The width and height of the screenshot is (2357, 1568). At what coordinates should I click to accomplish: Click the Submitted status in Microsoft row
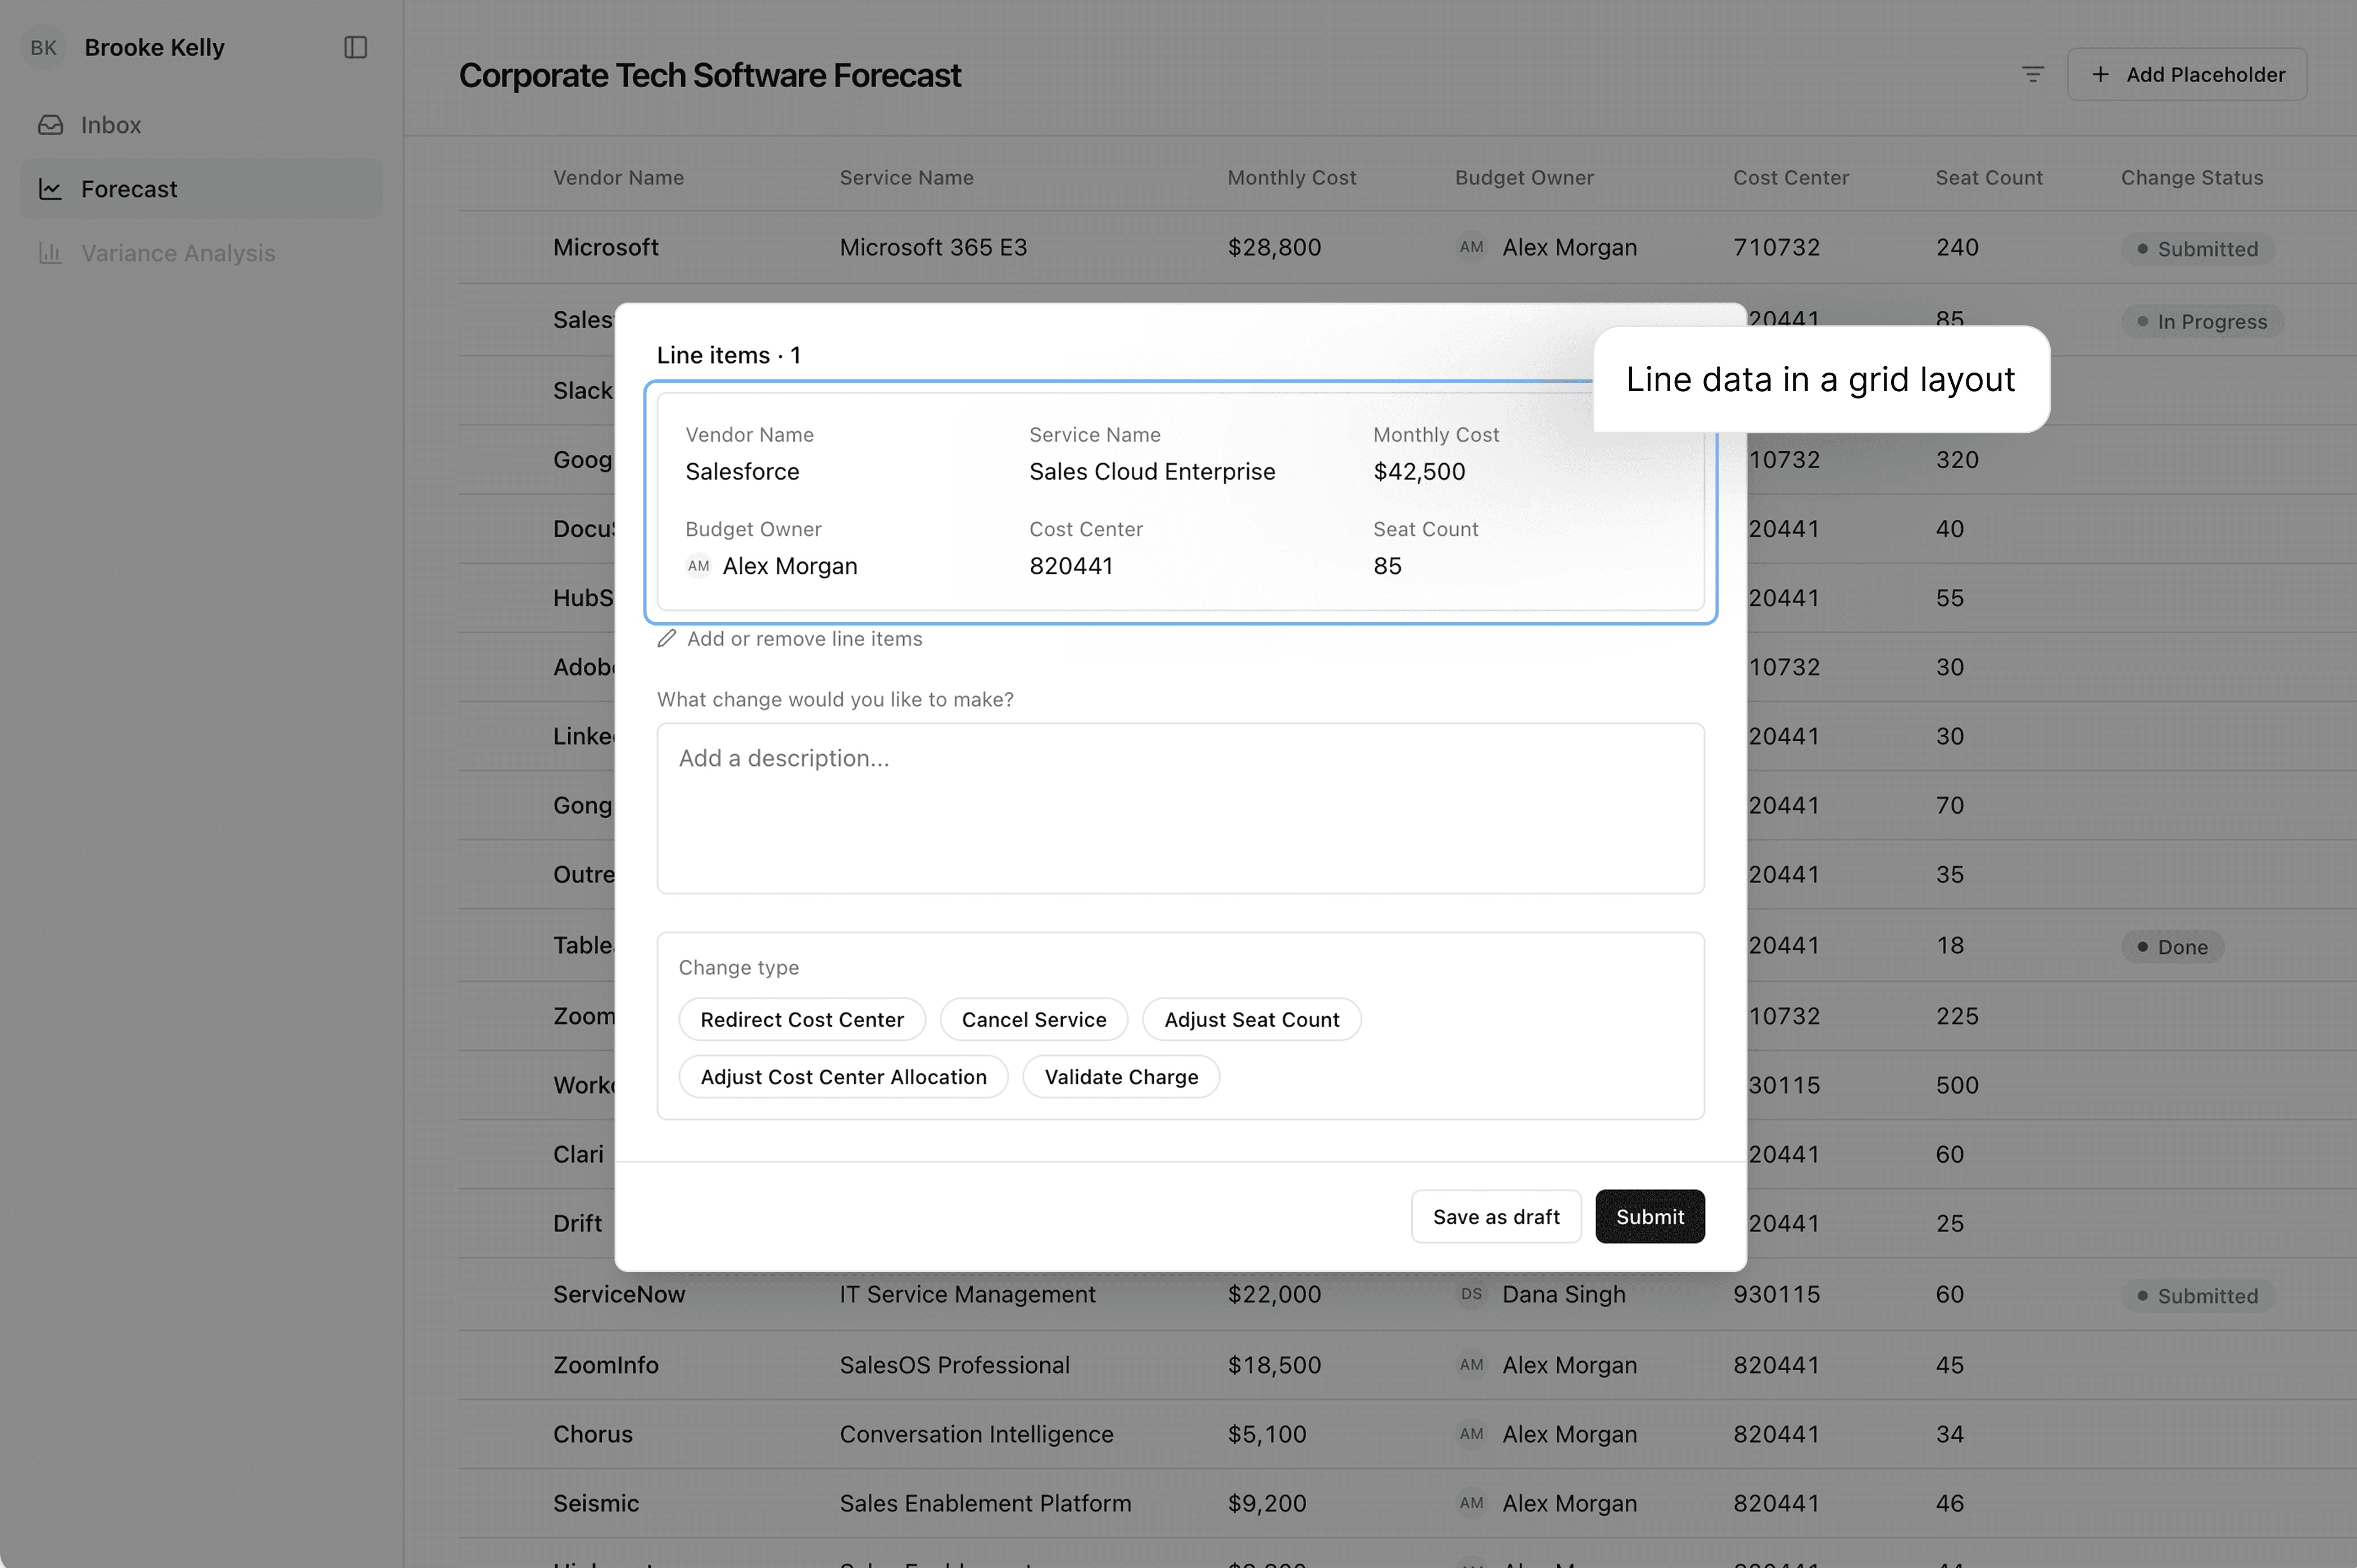coord(2198,249)
